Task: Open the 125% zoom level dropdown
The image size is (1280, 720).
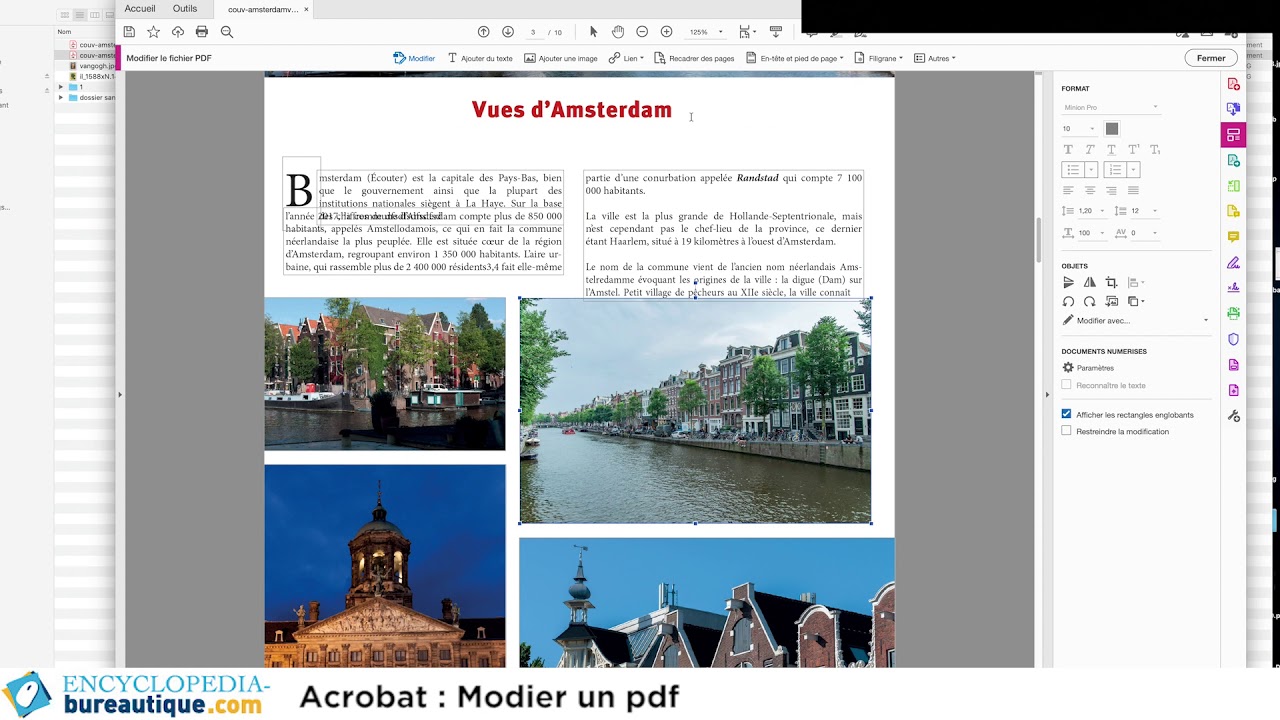Action: click(705, 32)
